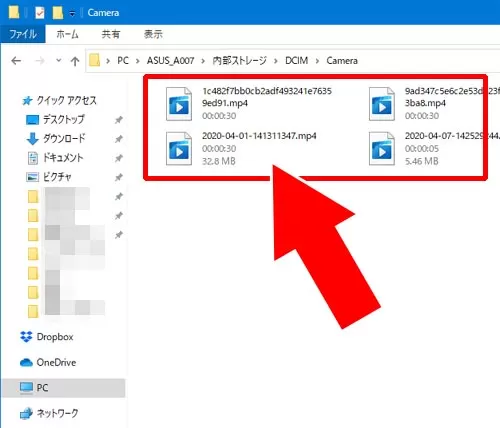Click the クイック アクセス star icon

(x=27, y=100)
